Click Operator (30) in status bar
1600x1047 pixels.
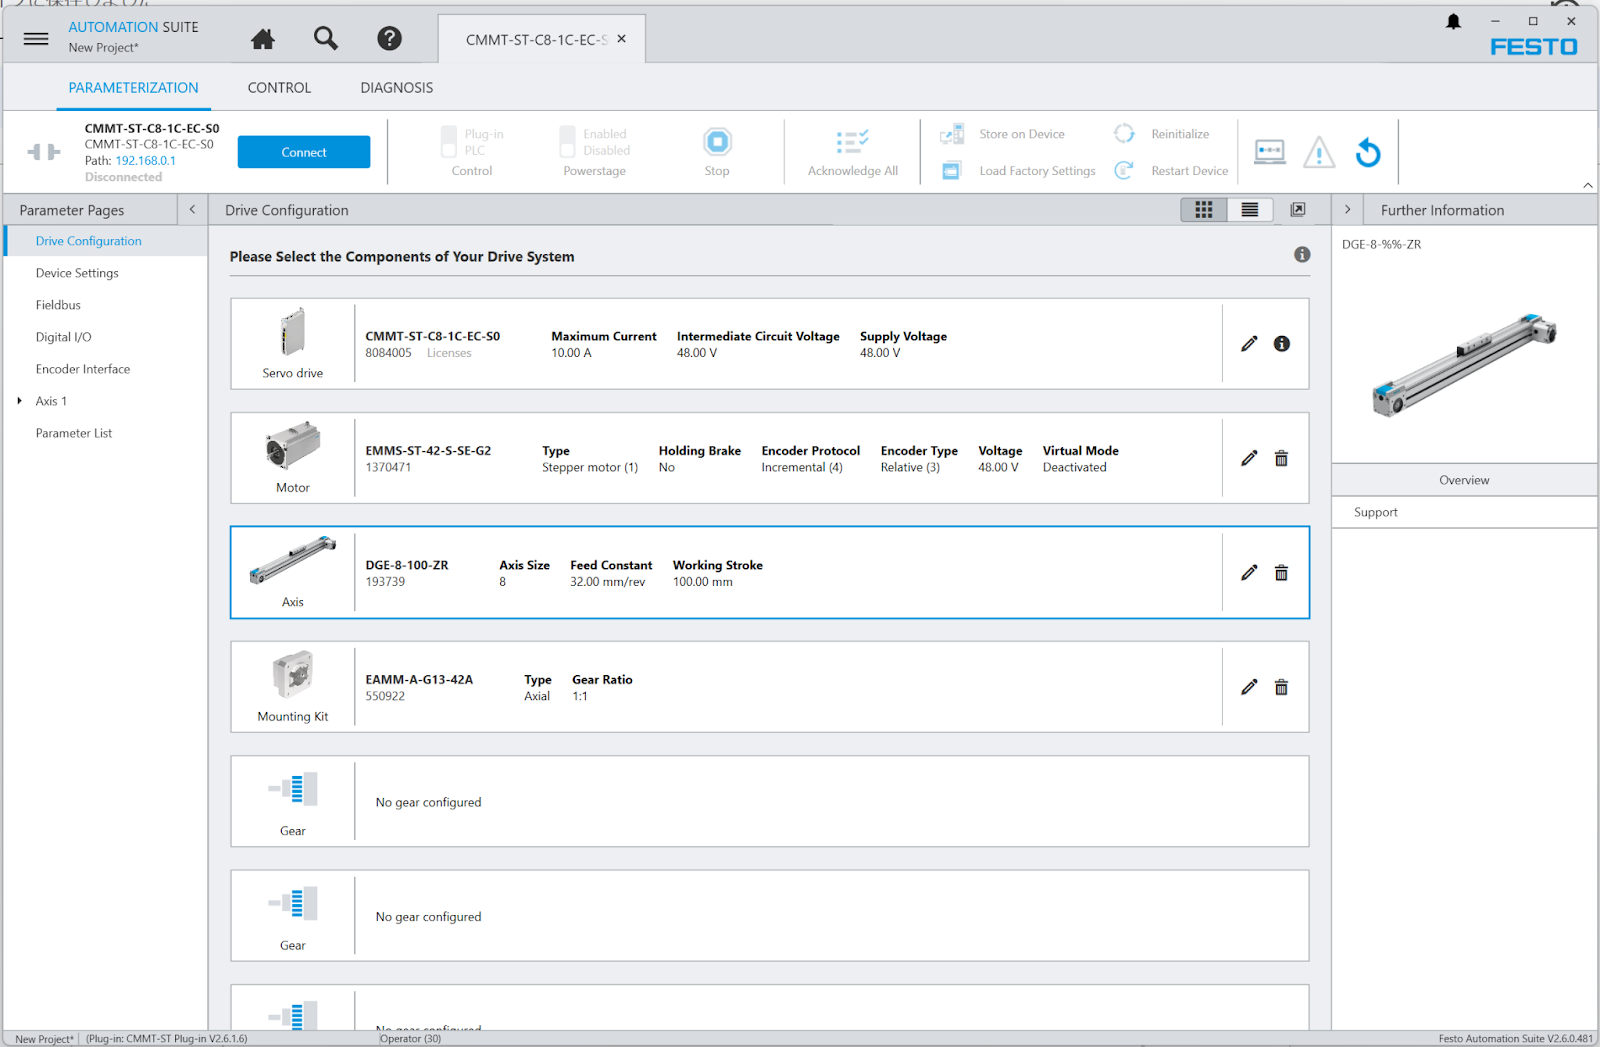(x=410, y=1038)
